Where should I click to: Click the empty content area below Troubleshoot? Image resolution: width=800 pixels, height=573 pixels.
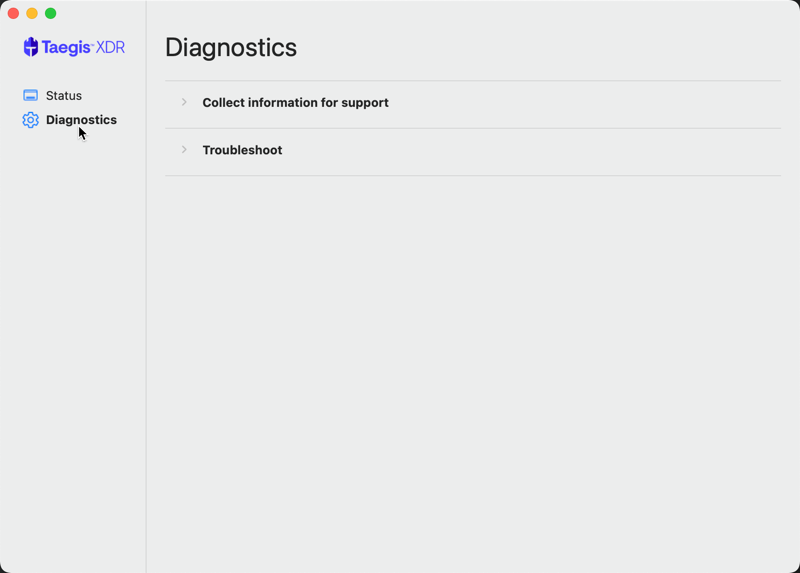[x=473, y=372]
